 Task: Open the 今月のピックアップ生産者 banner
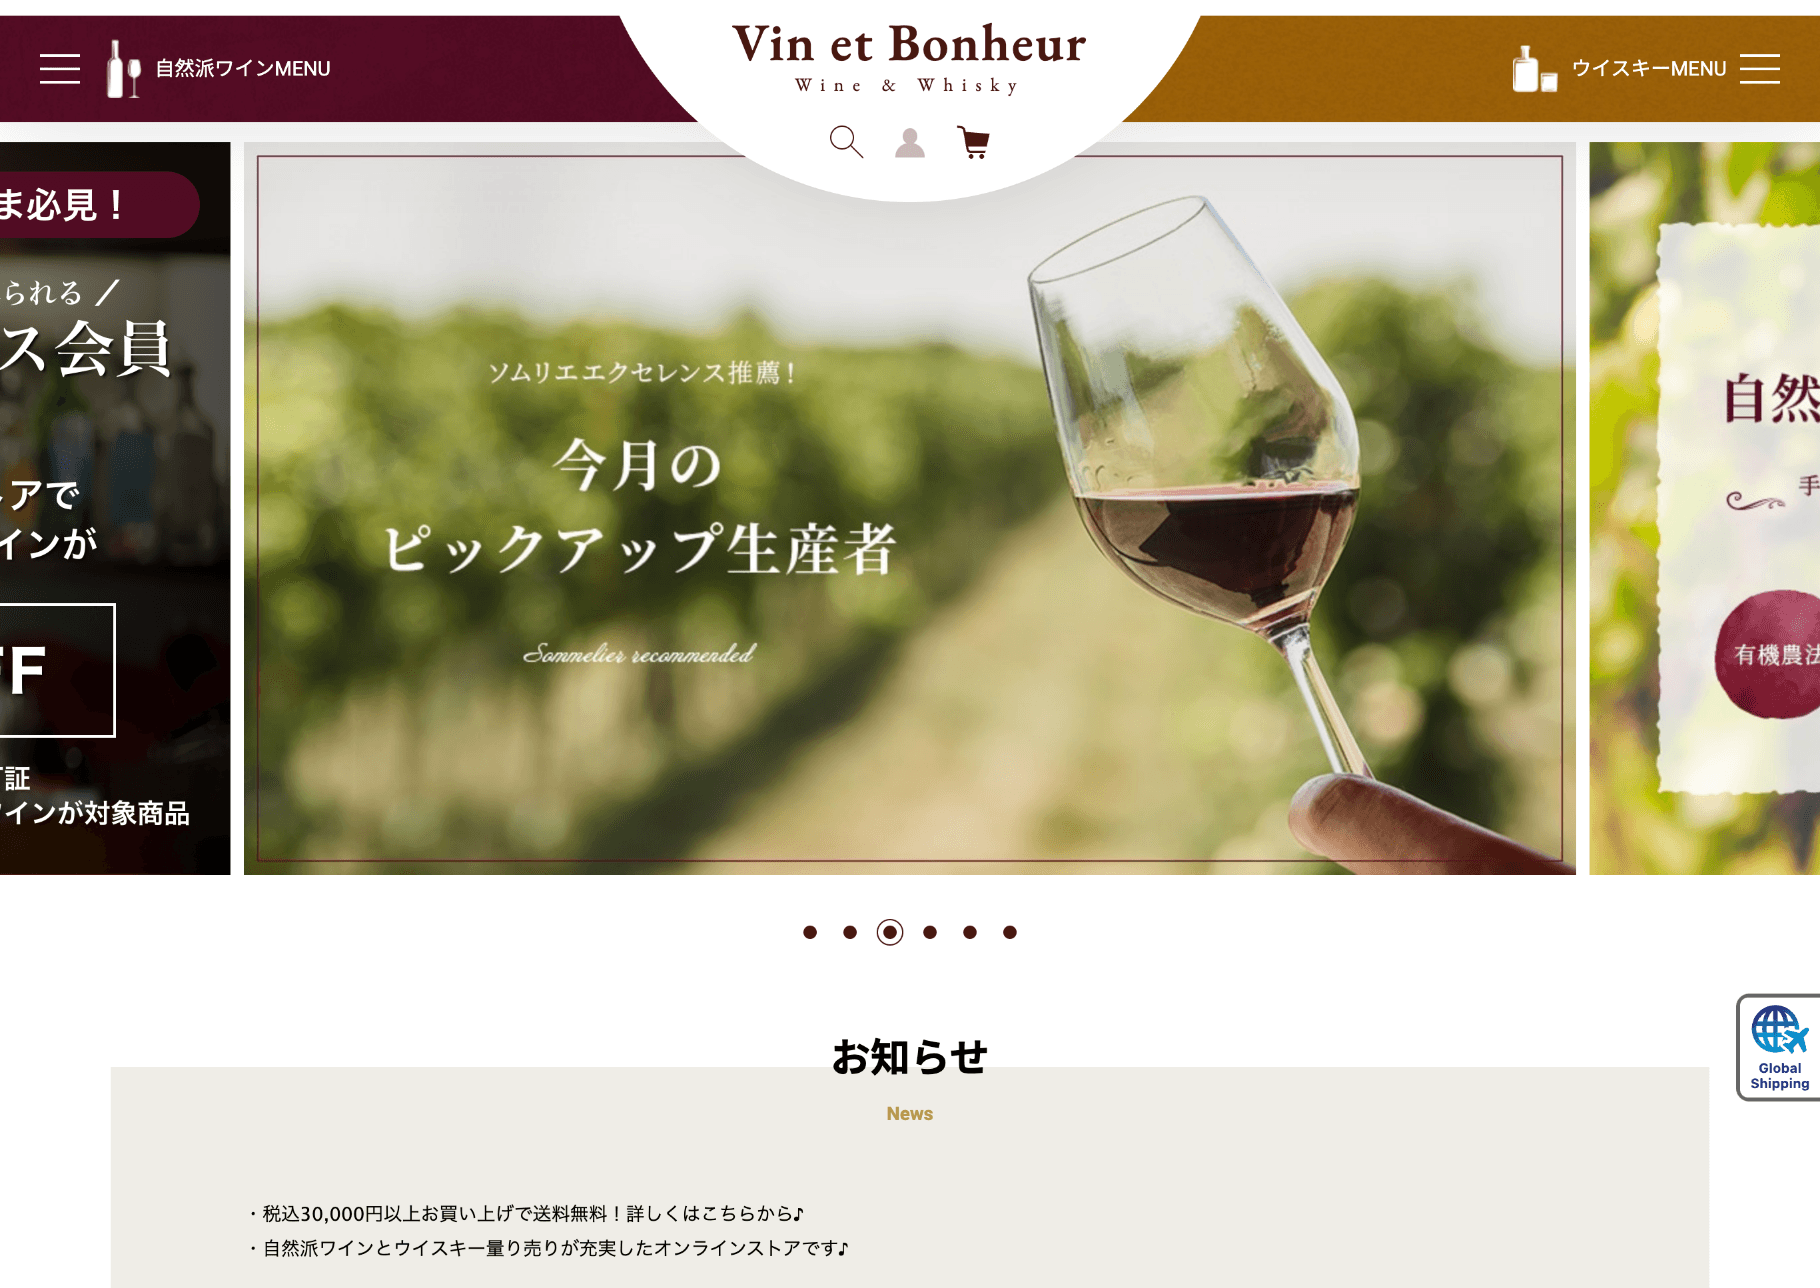[910, 508]
